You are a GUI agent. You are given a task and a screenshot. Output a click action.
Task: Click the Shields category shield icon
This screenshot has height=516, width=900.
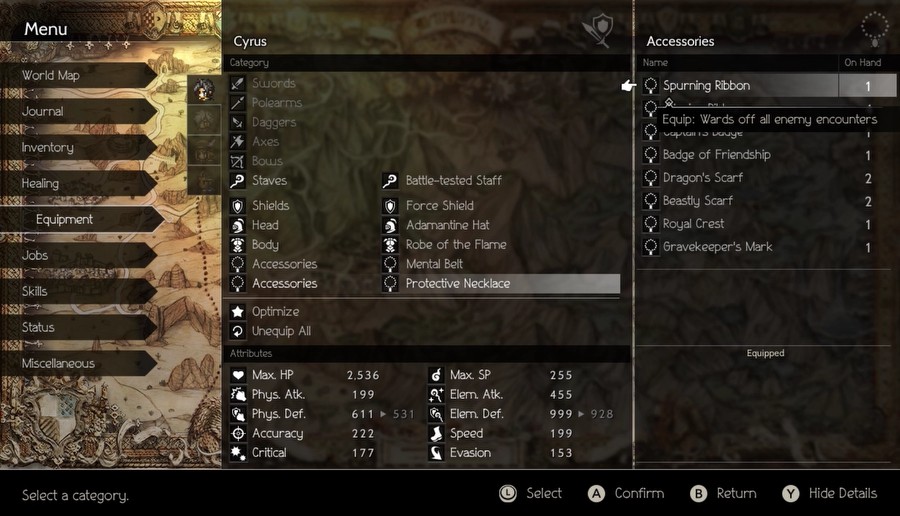pyautogui.click(x=238, y=206)
